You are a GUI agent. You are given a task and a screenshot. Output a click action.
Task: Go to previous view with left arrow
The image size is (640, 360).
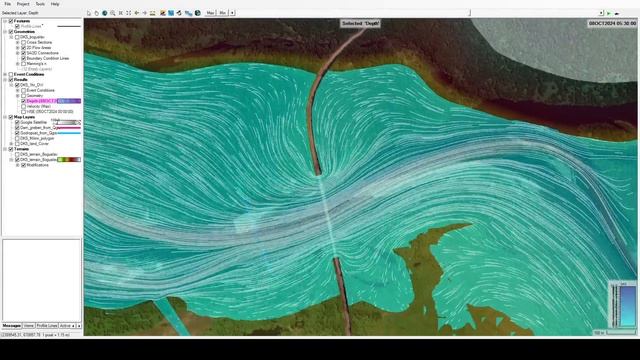click(137, 13)
